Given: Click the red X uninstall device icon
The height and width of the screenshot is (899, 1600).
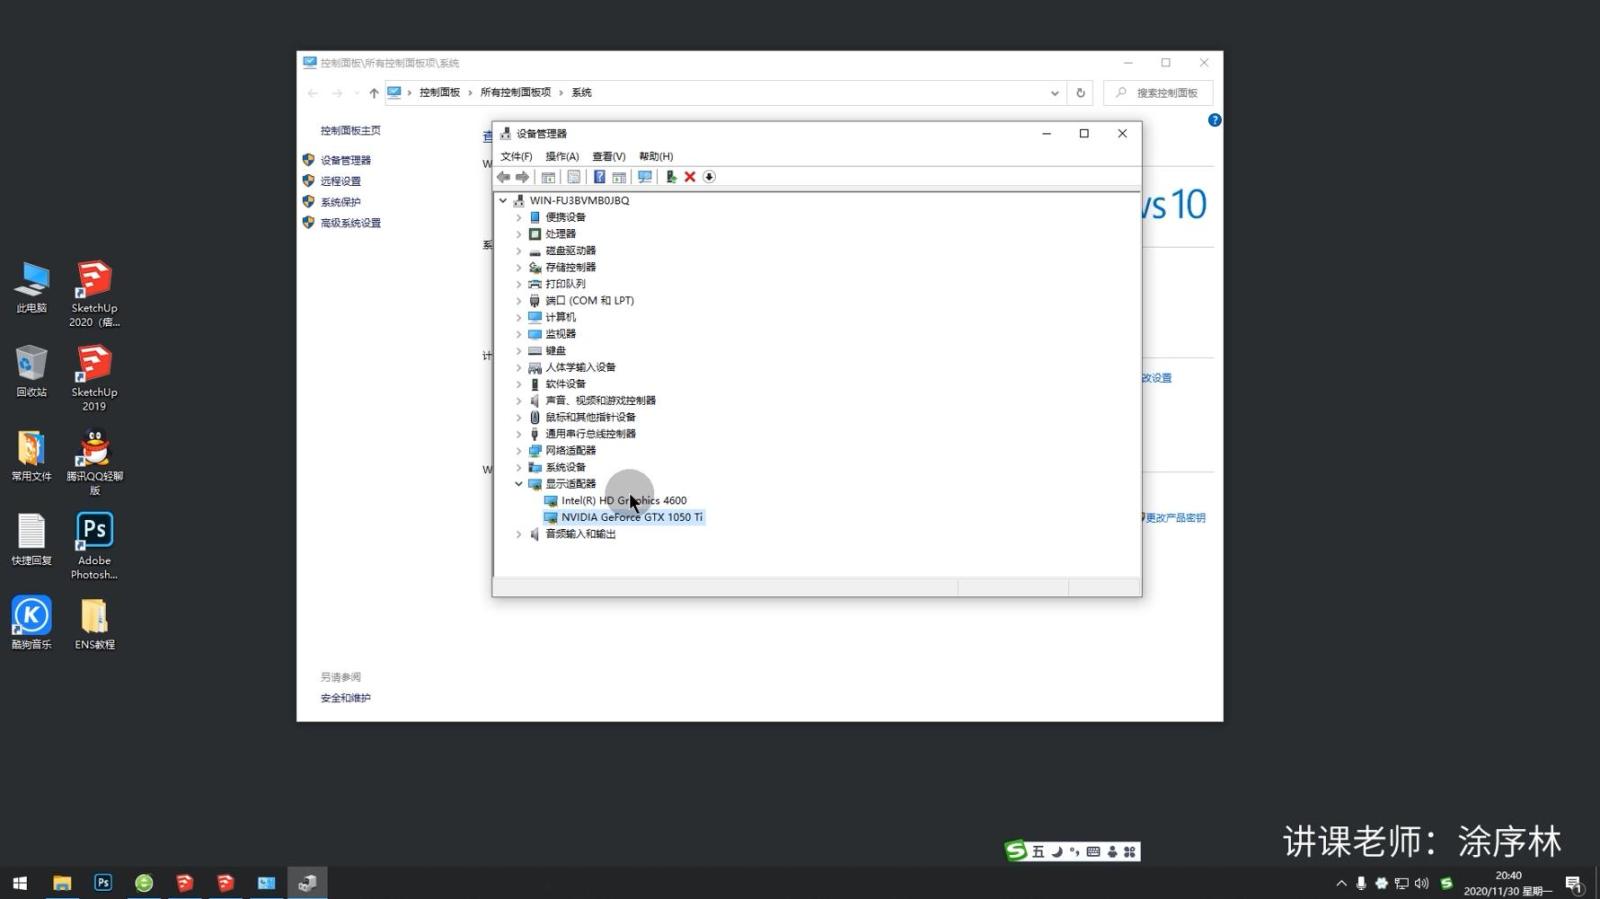Looking at the screenshot, I should coord(690,177).
